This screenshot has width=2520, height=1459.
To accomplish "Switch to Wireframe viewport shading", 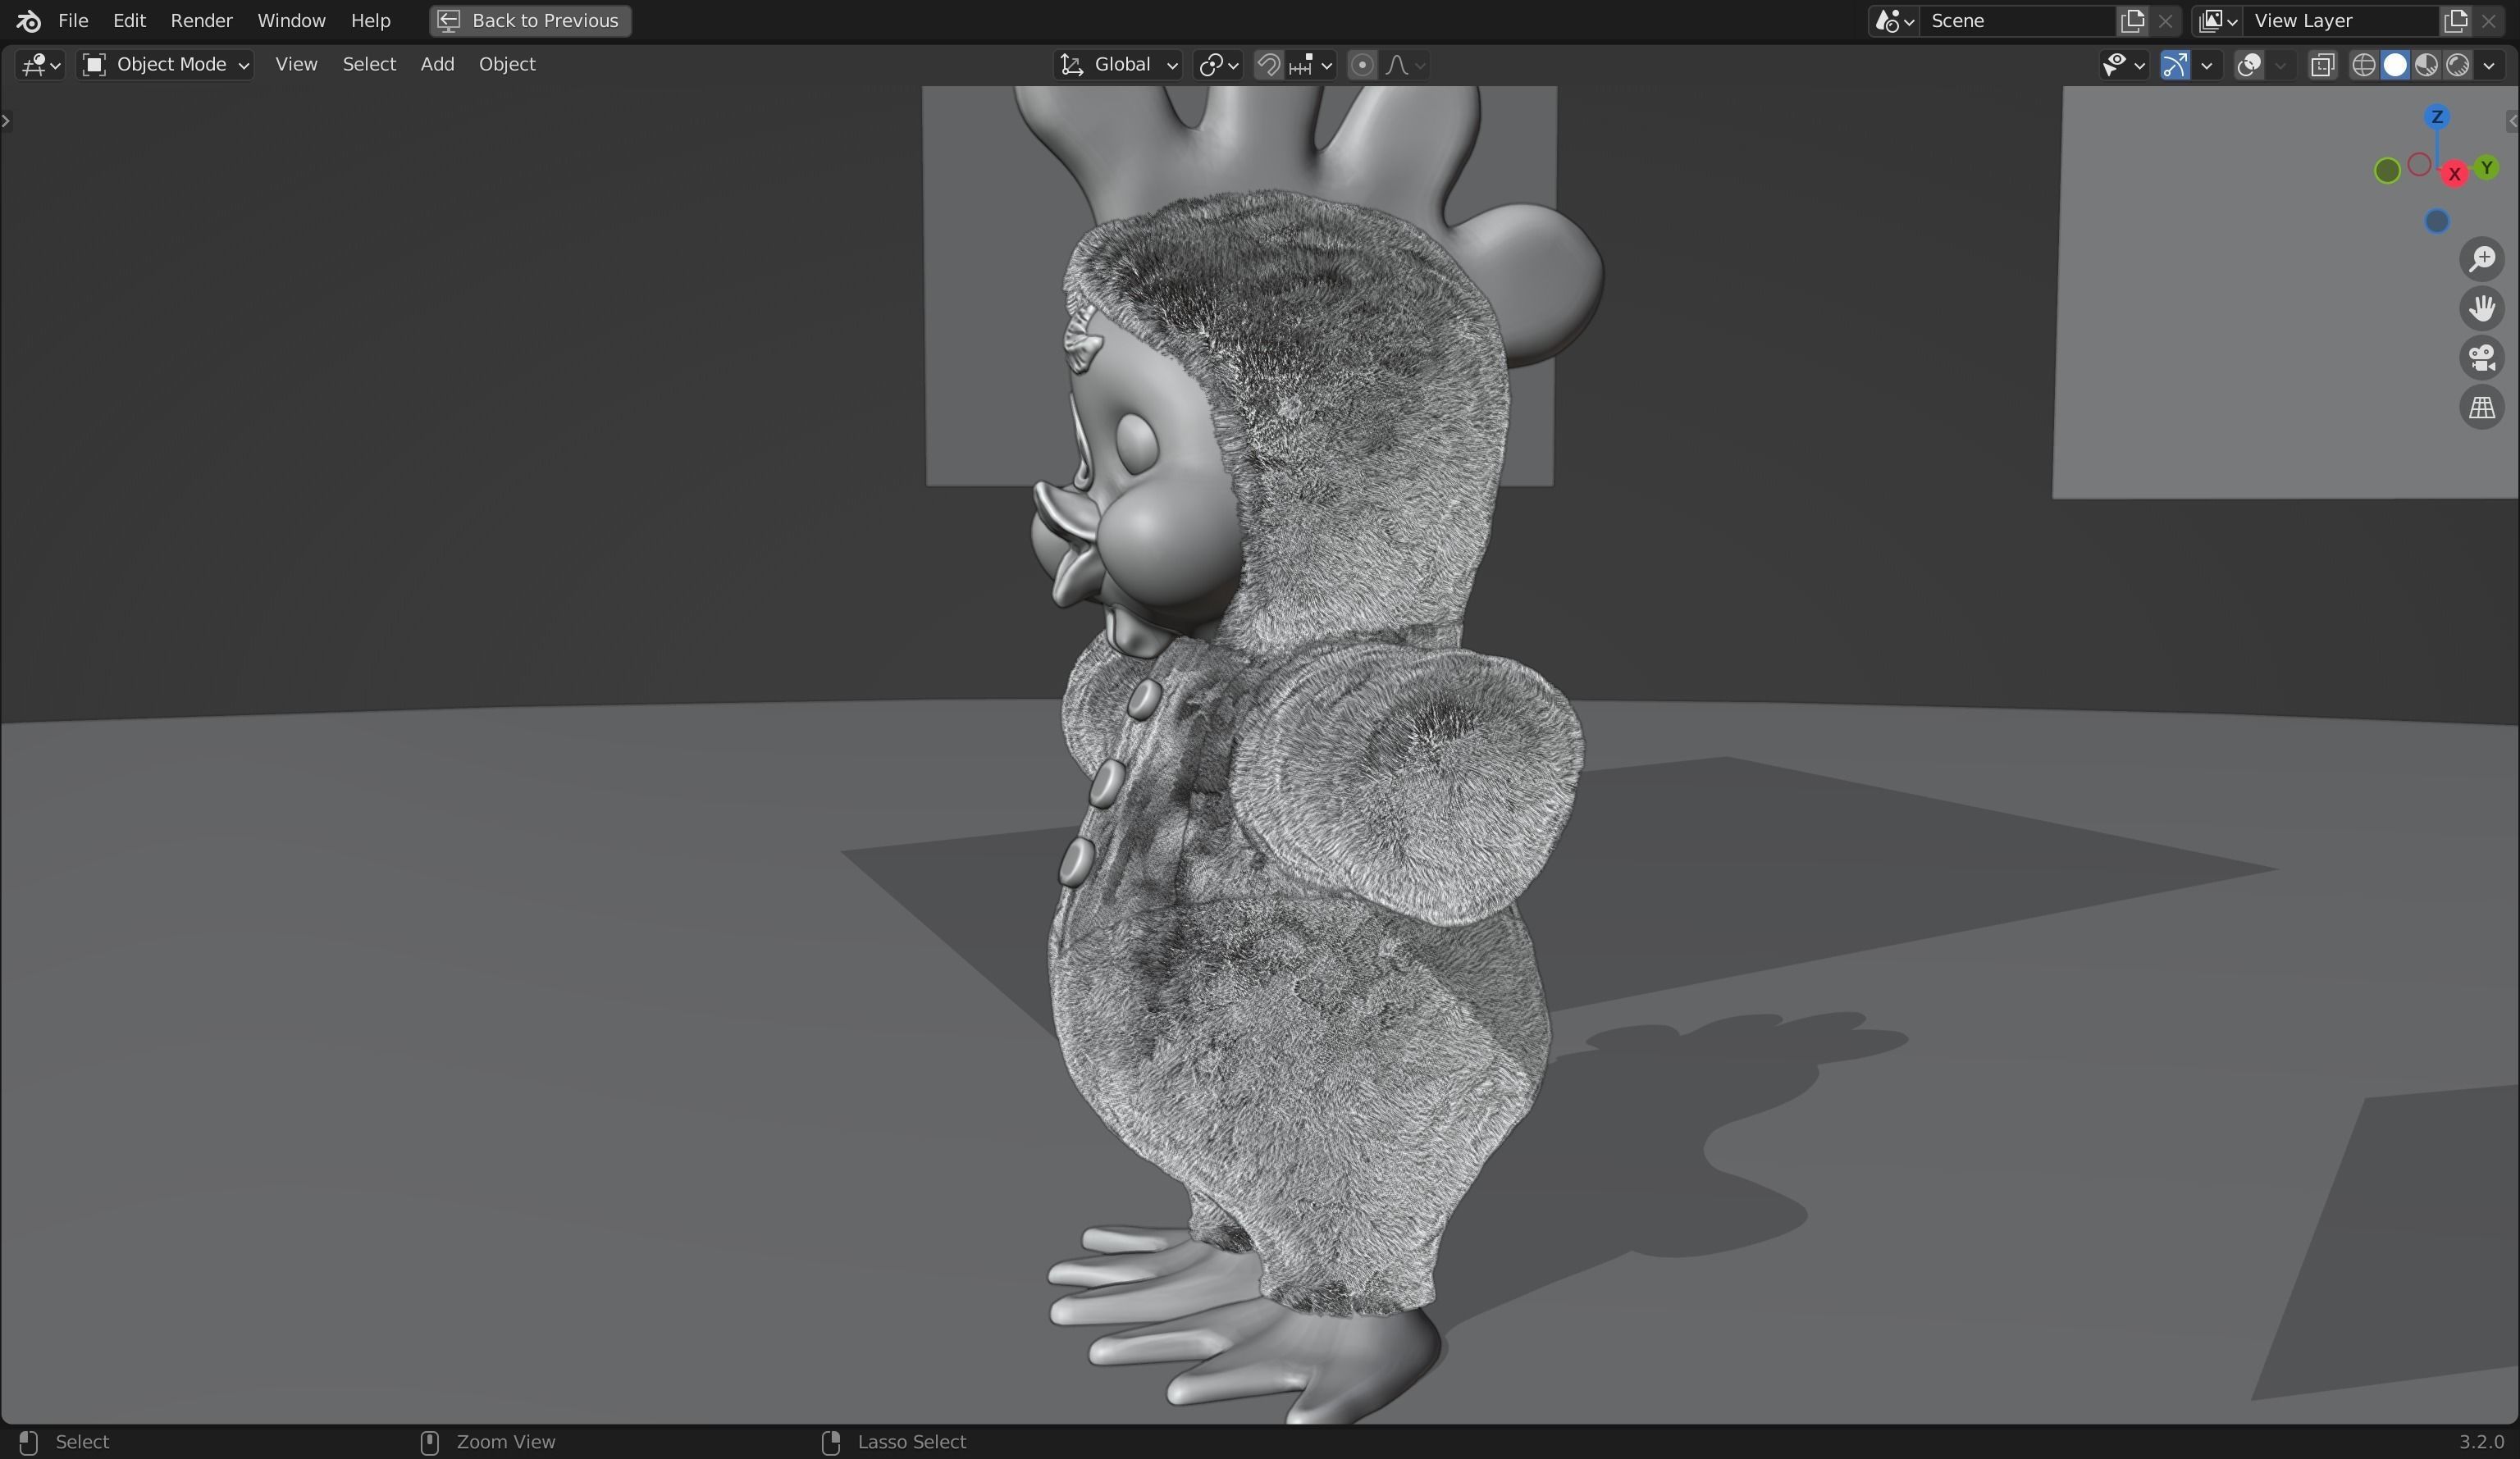I will (2364, 65).
